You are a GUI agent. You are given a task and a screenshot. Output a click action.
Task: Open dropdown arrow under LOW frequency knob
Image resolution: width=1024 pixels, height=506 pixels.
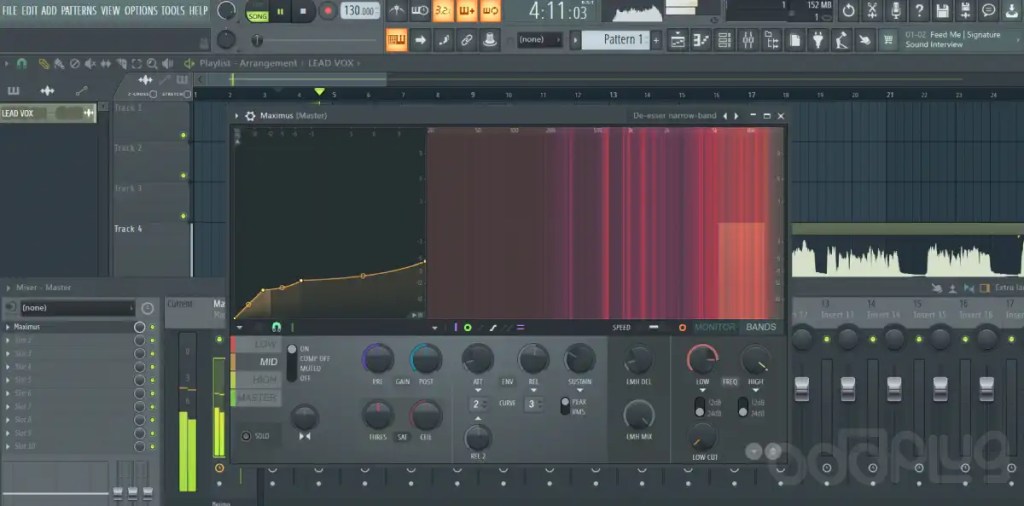[703, 390]
